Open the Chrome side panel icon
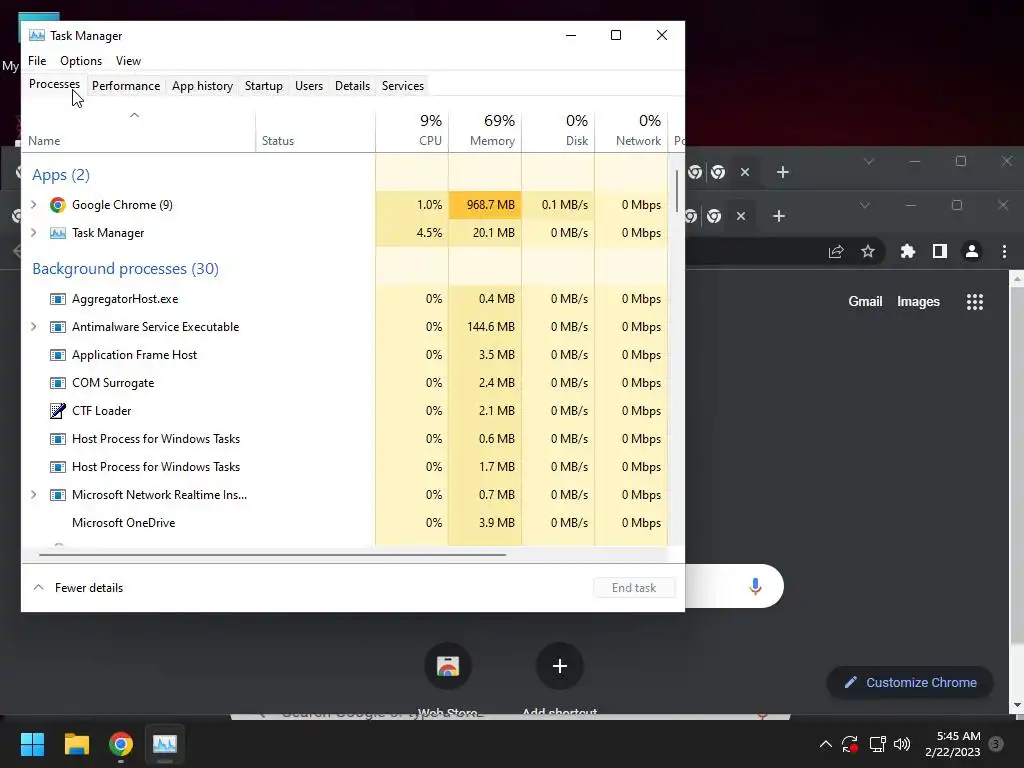 click(940, 251)
